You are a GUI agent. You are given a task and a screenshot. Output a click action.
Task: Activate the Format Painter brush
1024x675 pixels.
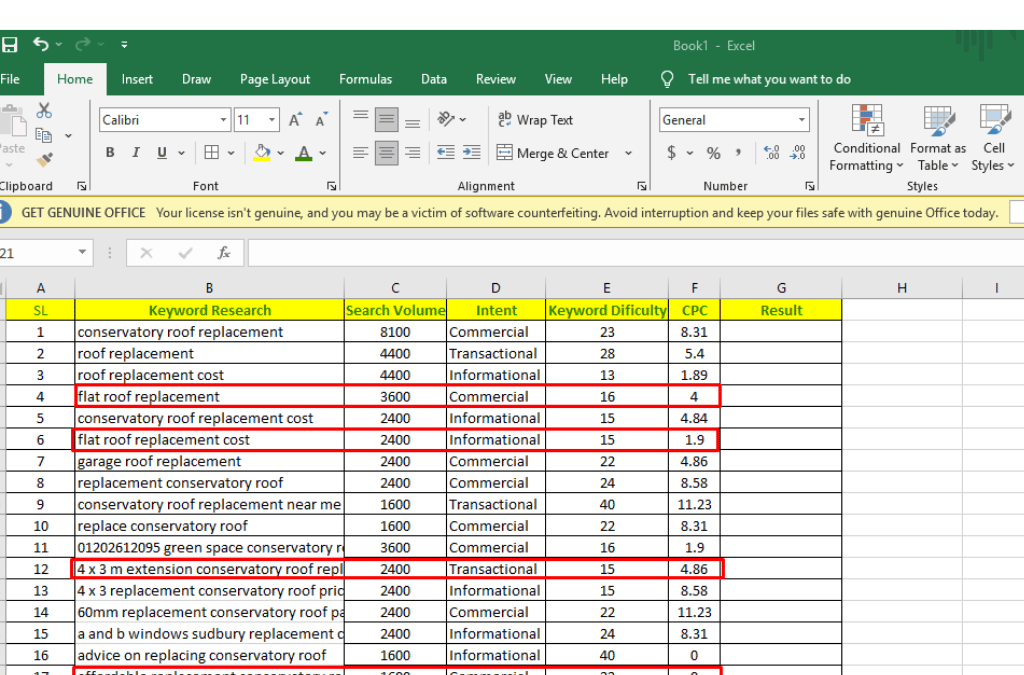click(44, 159)
